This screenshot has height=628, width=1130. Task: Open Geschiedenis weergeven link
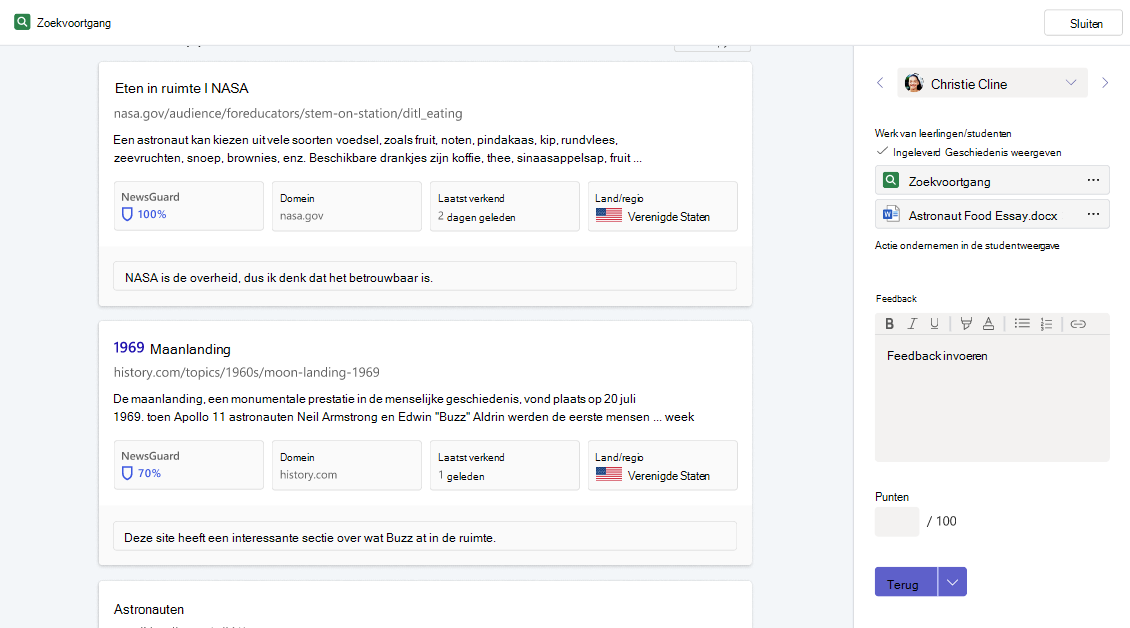[x=1002, y=152]
